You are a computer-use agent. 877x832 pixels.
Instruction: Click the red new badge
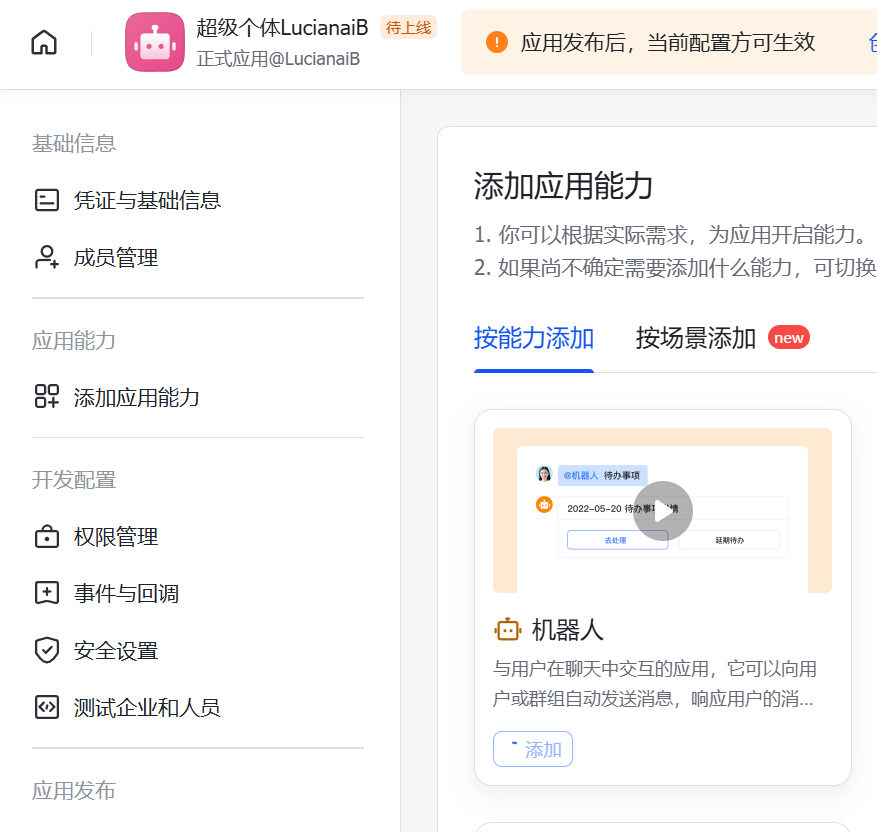click(x=789, y=338)
